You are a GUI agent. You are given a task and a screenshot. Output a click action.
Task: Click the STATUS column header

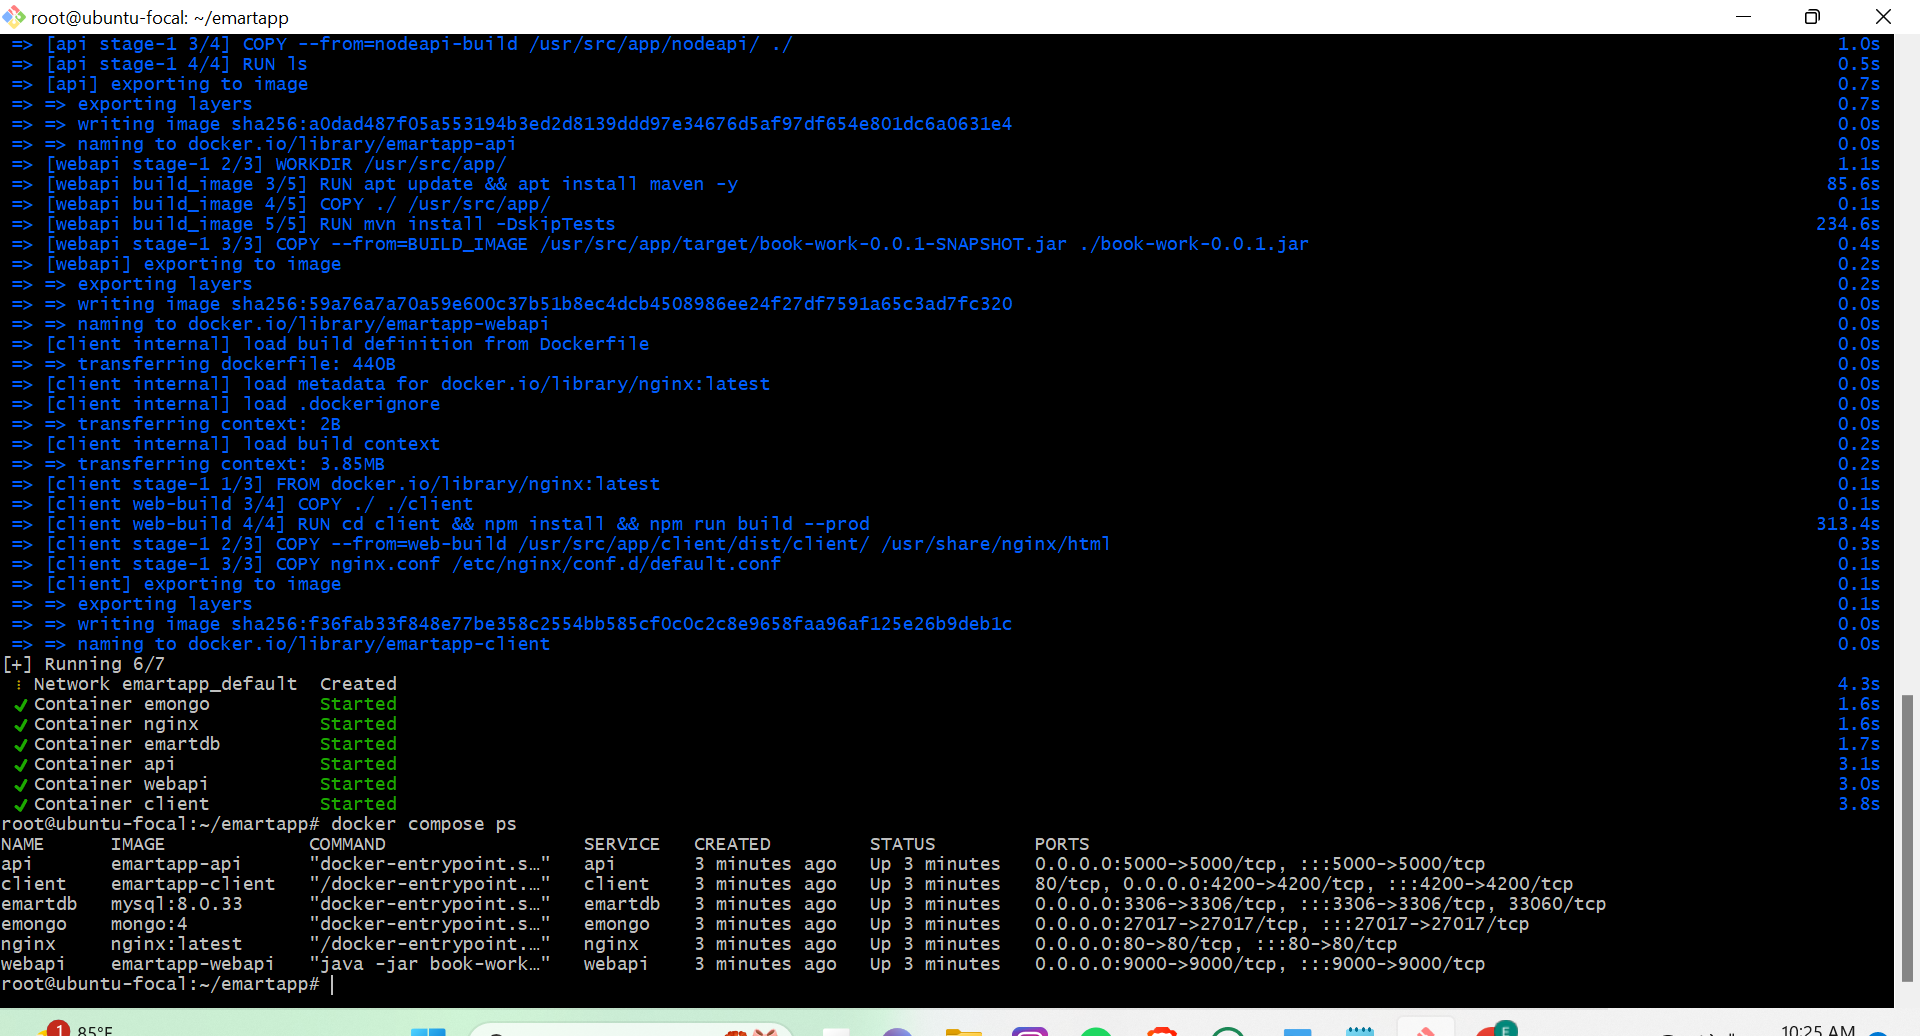pyautogui.click(x=903, y=844)
